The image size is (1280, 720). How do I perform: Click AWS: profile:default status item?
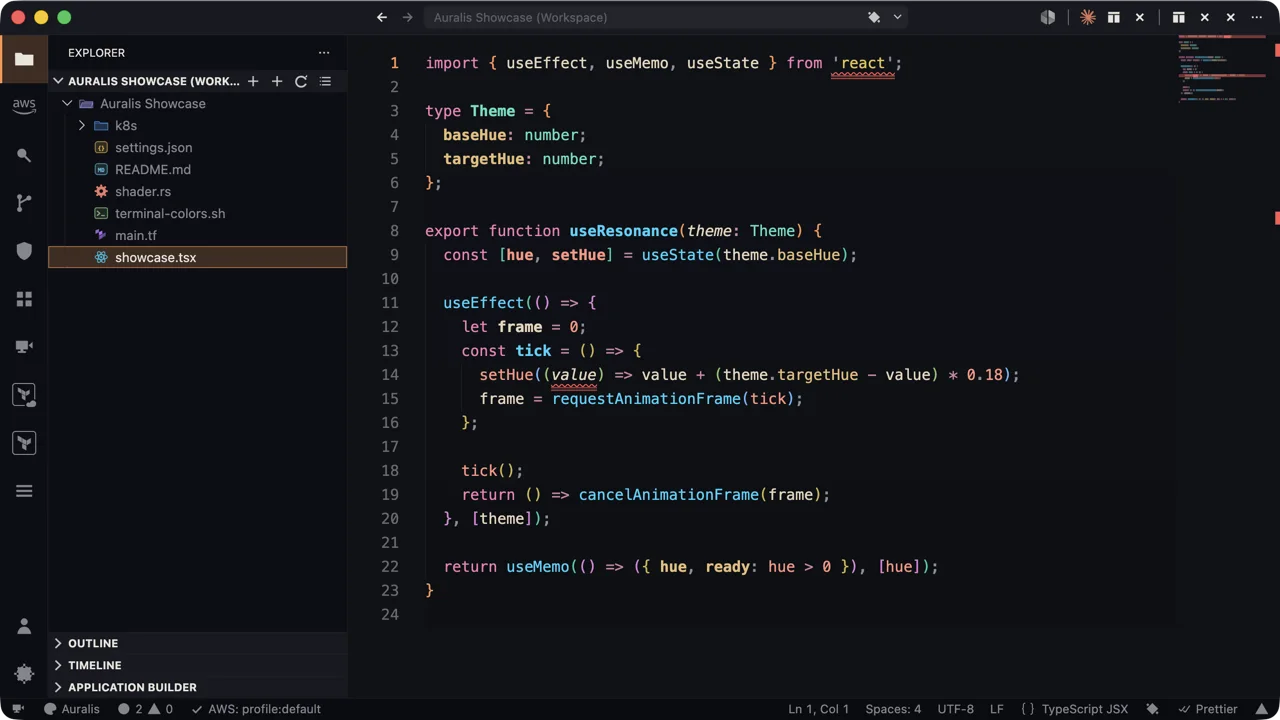pos(256,709)
